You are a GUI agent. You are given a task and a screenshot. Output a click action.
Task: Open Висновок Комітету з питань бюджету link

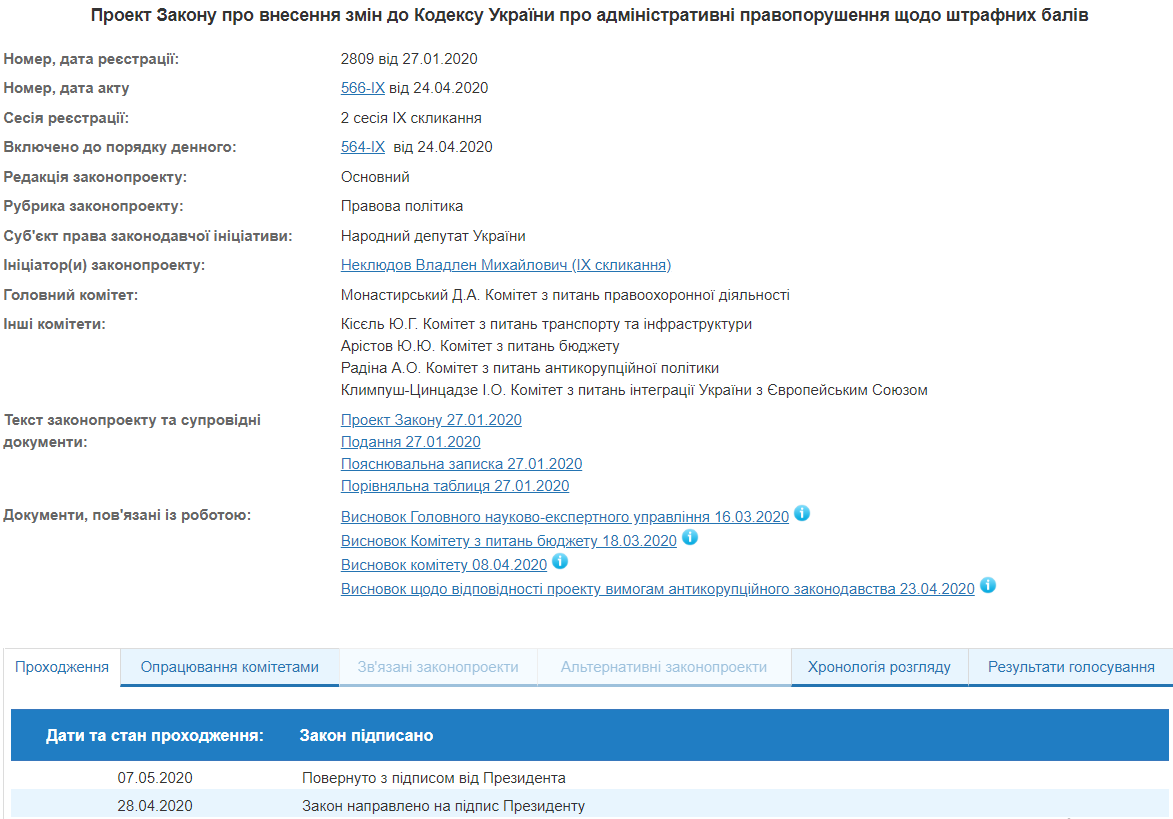click(508, 541)
